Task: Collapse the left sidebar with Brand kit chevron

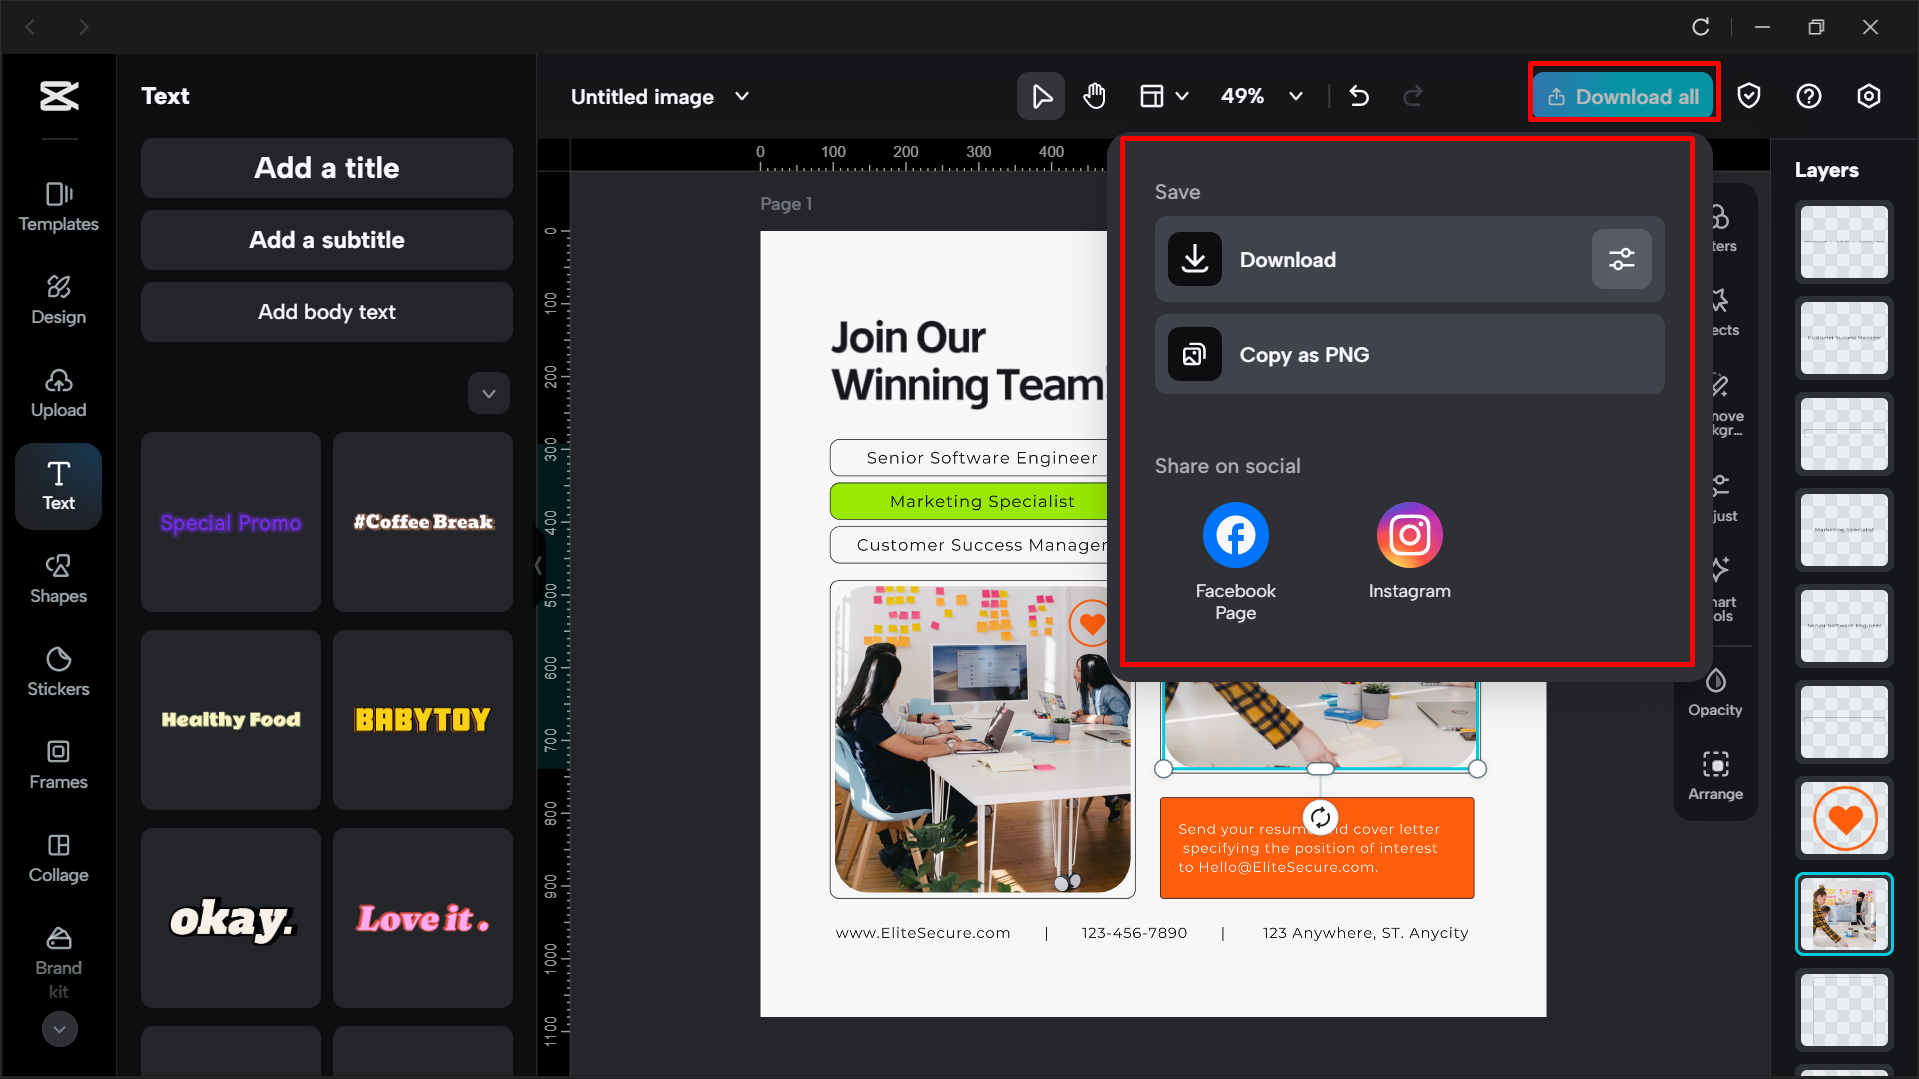Action: pos(59,1029)
